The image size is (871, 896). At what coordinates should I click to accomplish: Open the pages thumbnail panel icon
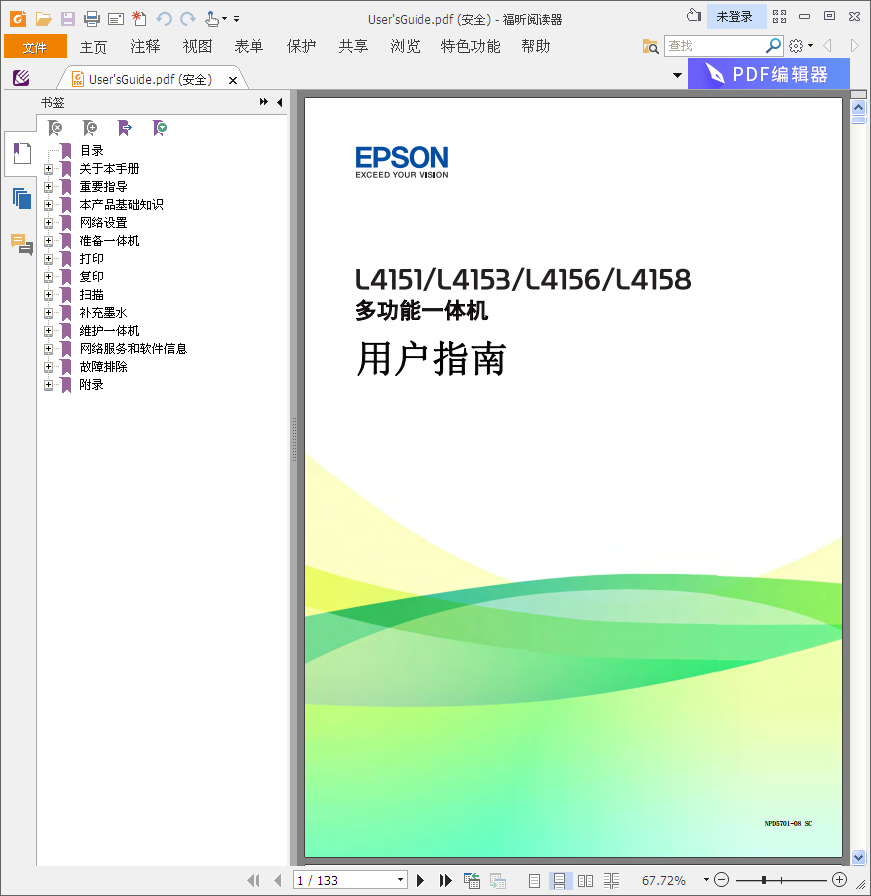pos(22,198)
